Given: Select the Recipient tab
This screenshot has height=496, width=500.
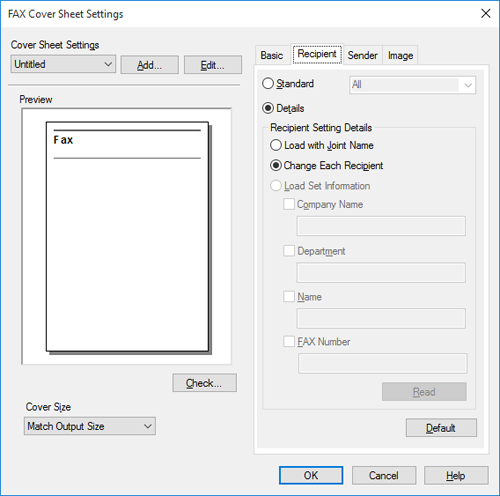Looking at the screenshot, I should (317, 54).
